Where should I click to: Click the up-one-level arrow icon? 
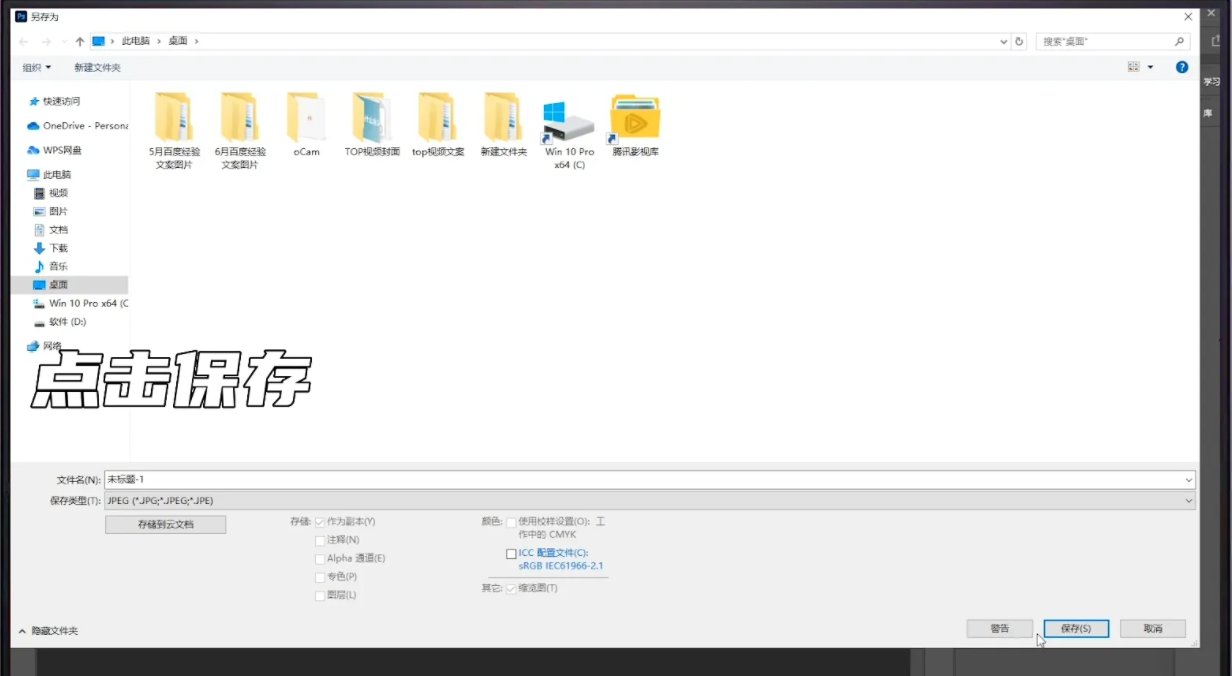[x=80, y=41]
